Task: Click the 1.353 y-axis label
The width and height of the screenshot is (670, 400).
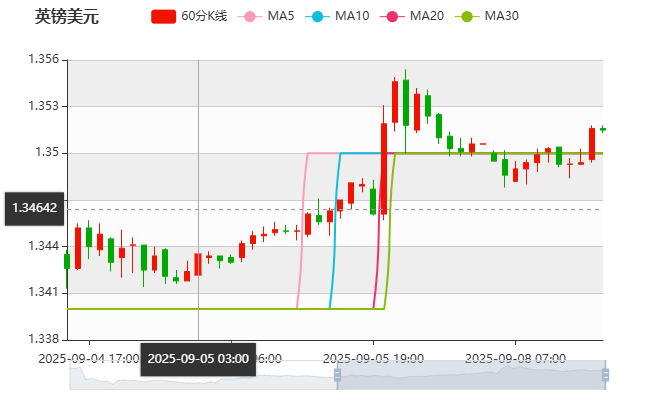Action: point(44,106)
